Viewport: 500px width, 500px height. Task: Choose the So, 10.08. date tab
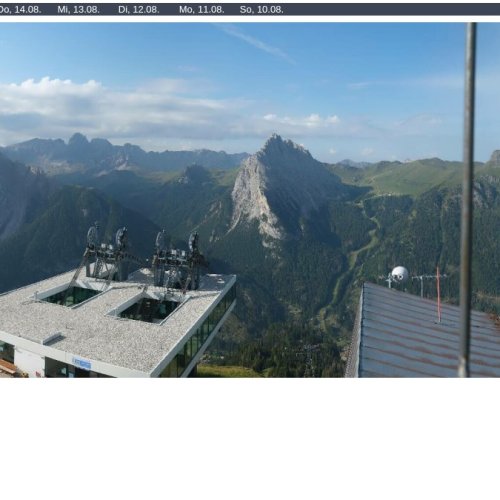coord(261,10)
